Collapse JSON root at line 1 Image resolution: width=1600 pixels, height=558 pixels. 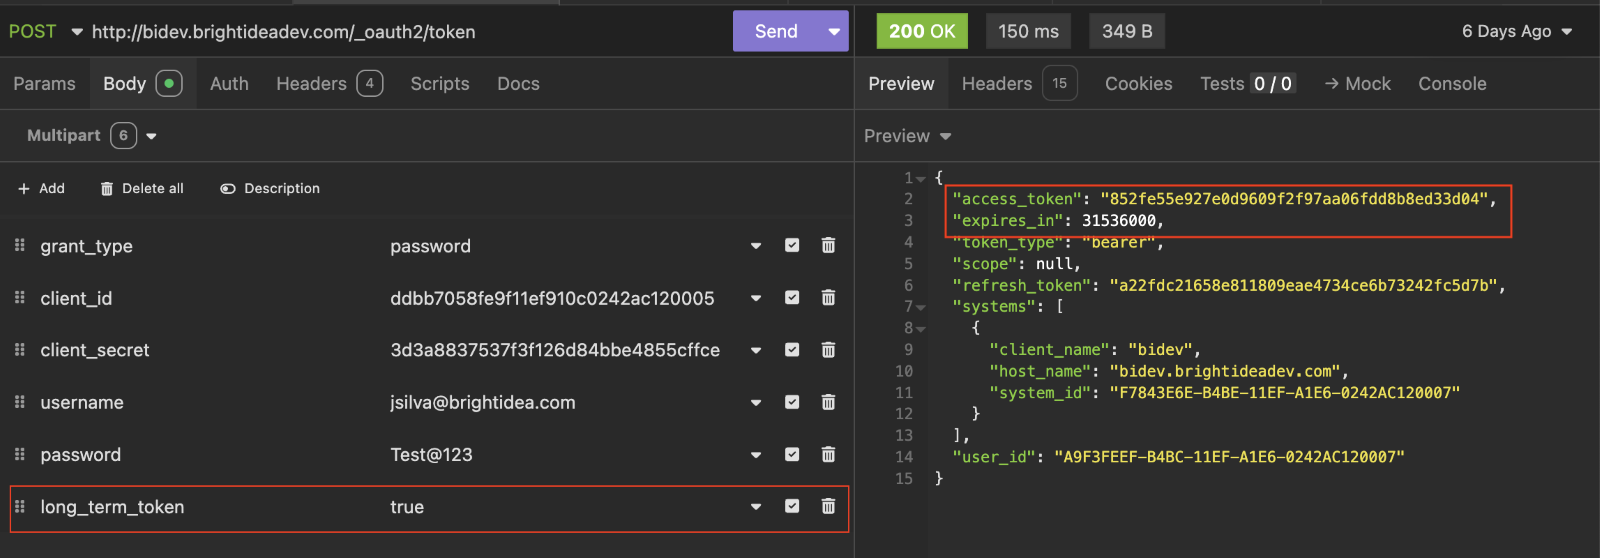[921, 179]
